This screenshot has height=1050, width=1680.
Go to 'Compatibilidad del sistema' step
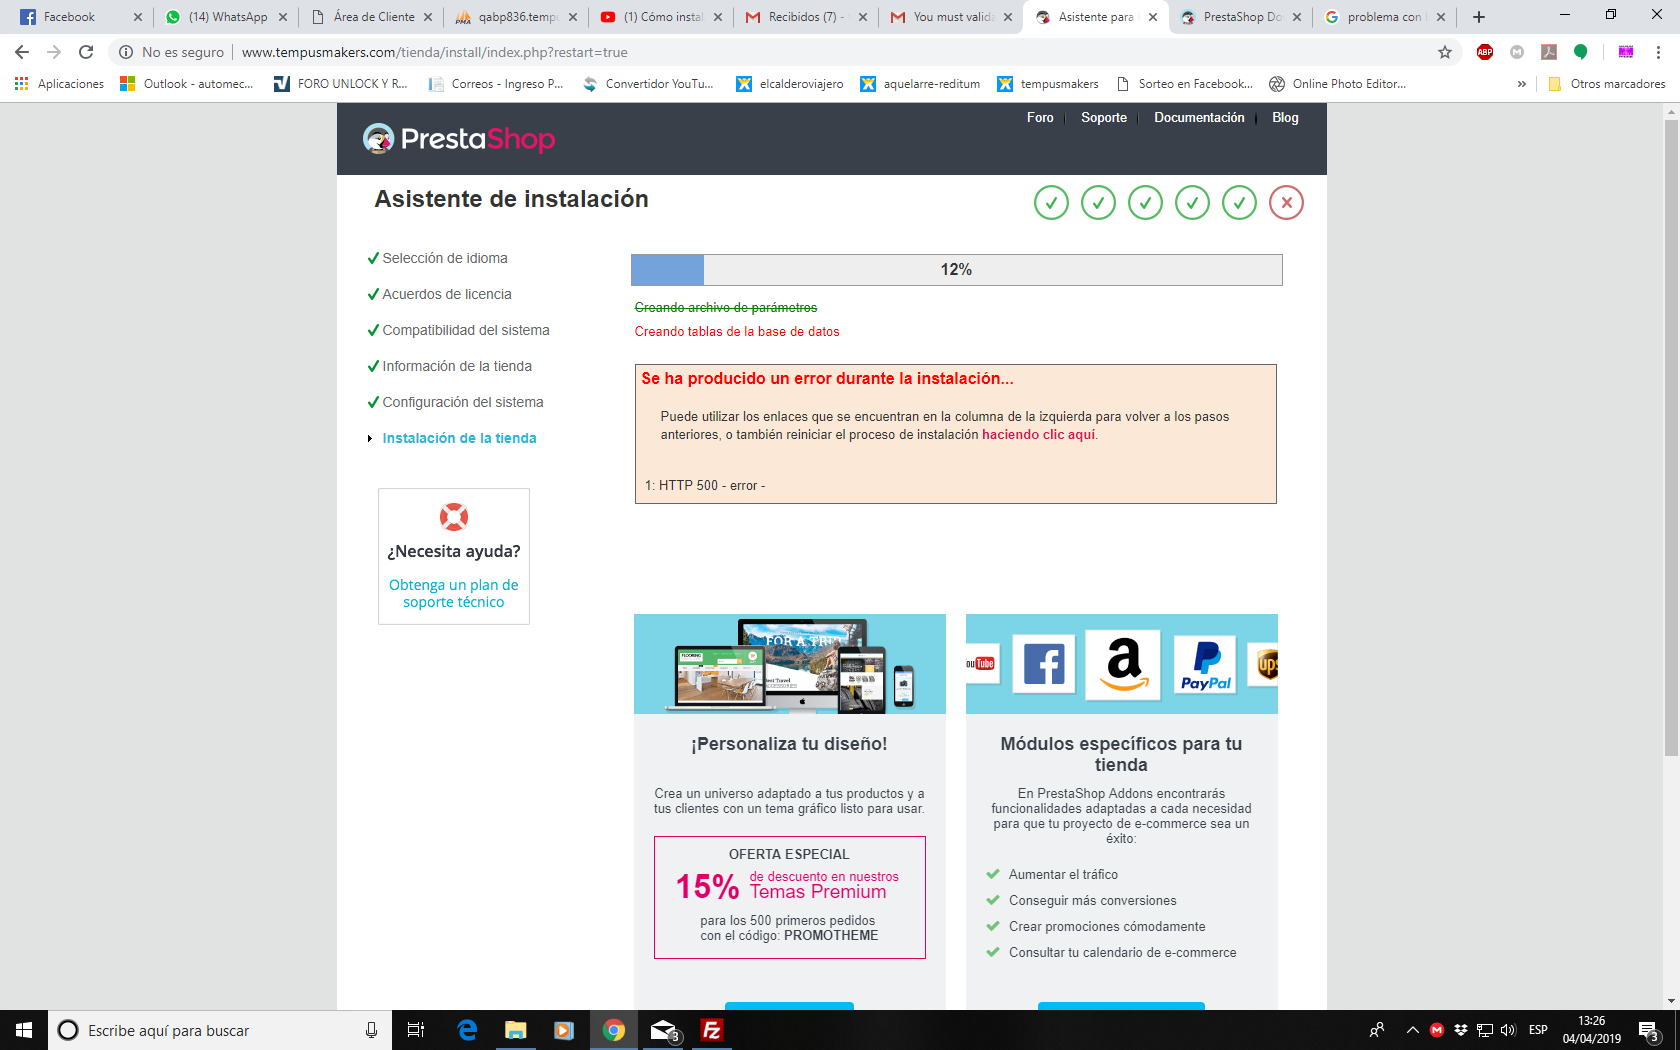click(466, 330)
